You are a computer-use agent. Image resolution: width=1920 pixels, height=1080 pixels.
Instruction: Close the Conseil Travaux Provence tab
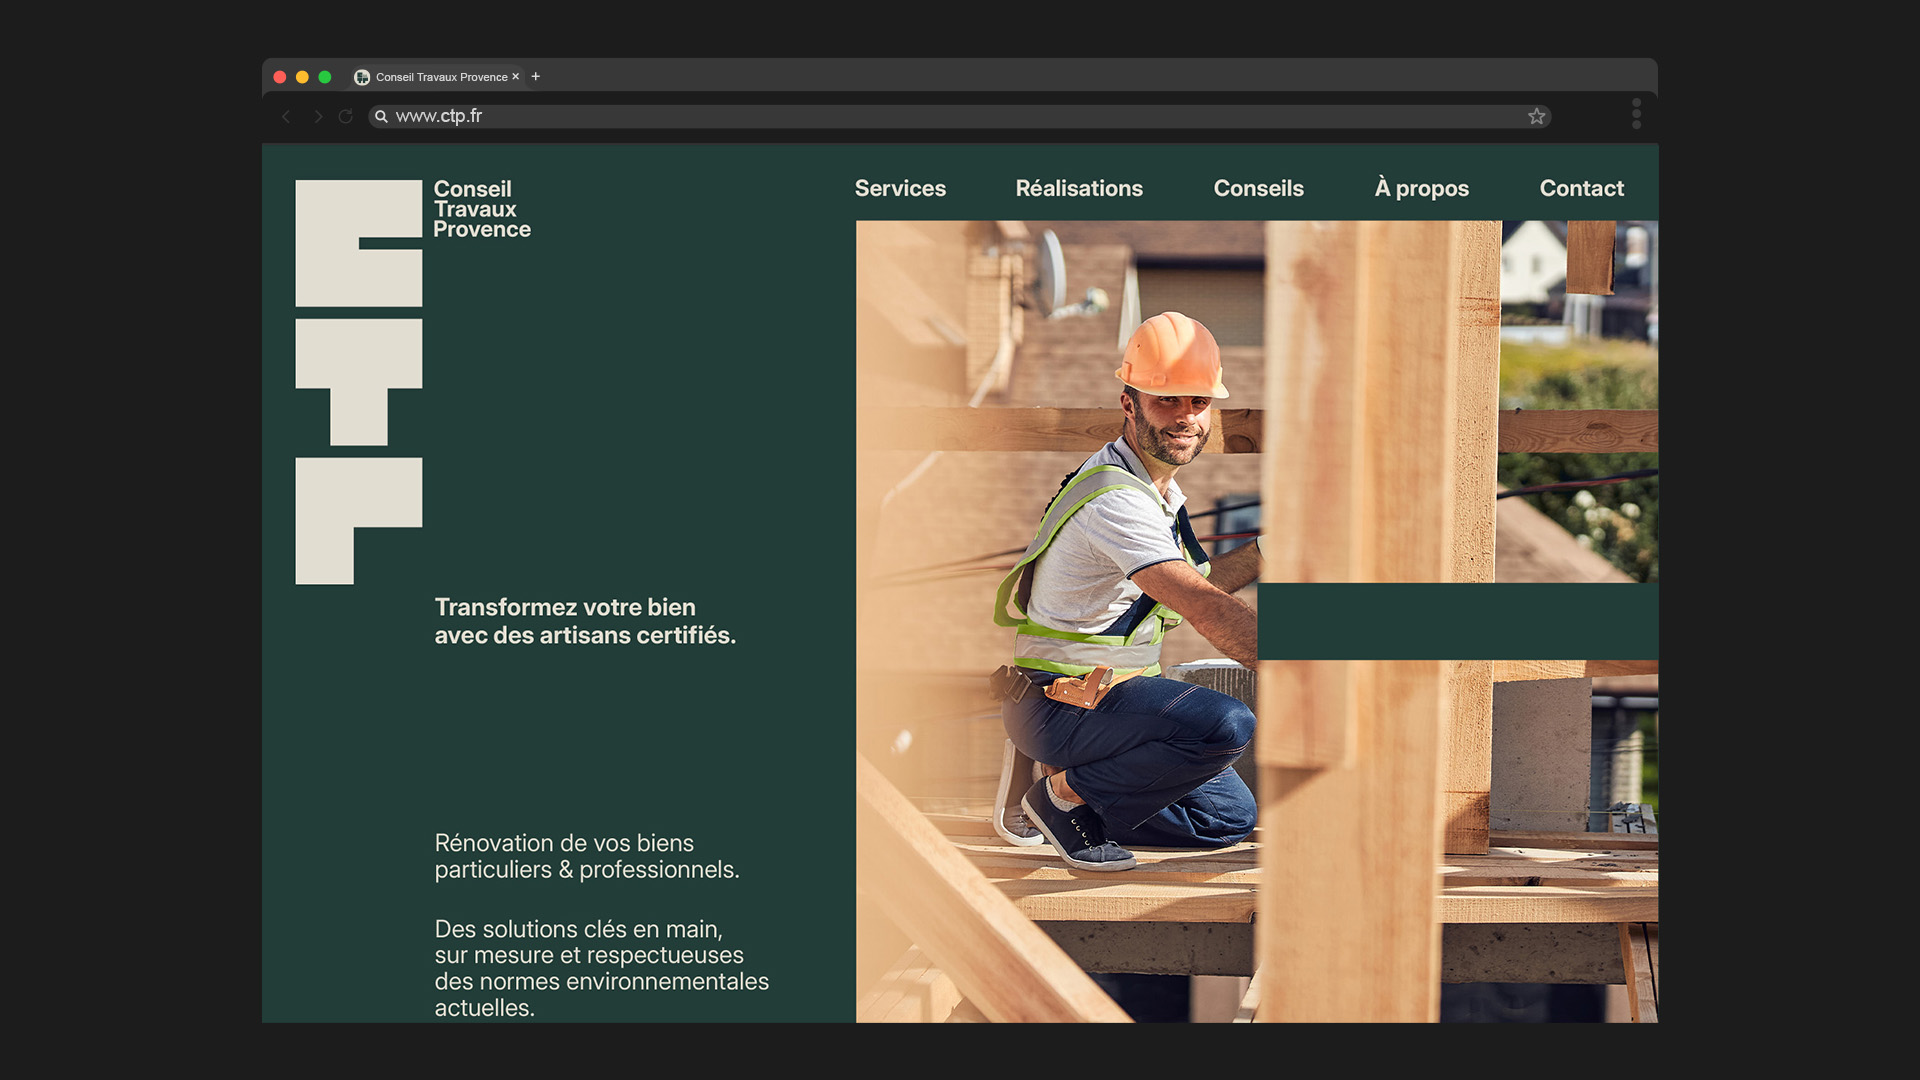click(516, 77)
